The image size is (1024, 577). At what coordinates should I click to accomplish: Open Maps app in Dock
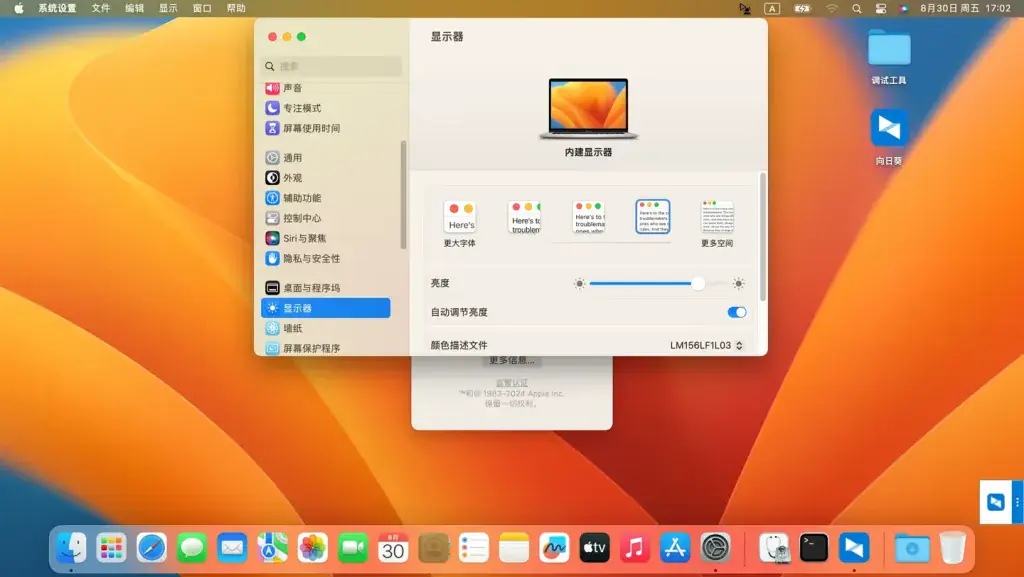(272, 547)
